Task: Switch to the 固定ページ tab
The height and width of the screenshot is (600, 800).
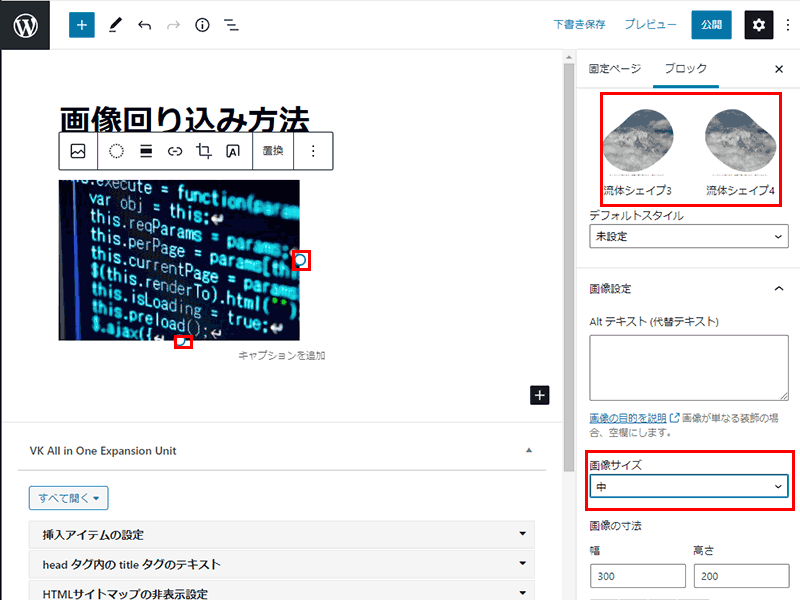Action: point(615,69)
